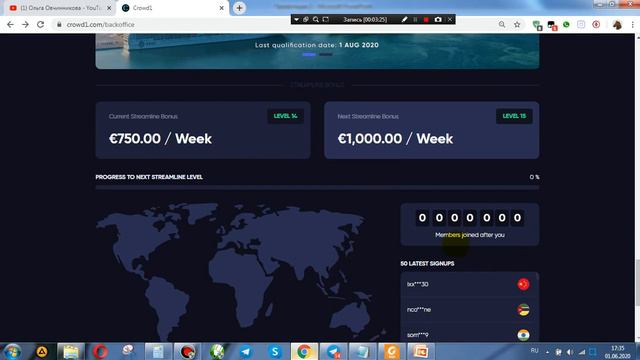
Task: Go back to previous page in Chrome
Action: 10,24
